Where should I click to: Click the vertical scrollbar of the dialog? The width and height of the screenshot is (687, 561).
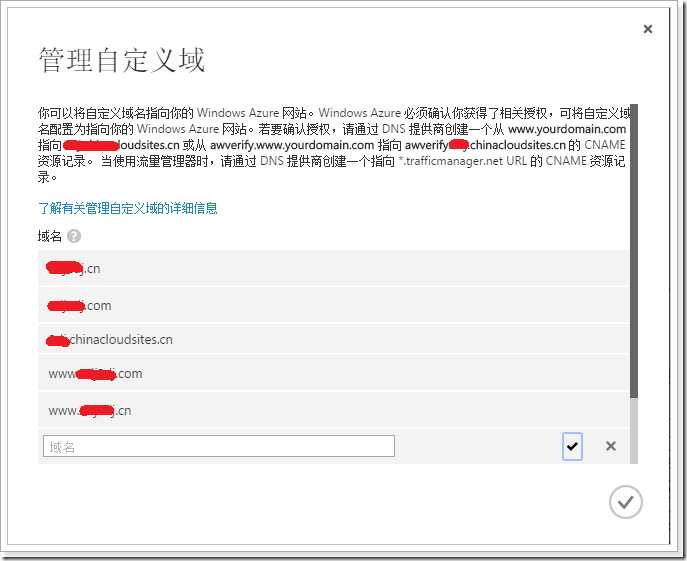[x=634, y=285]
